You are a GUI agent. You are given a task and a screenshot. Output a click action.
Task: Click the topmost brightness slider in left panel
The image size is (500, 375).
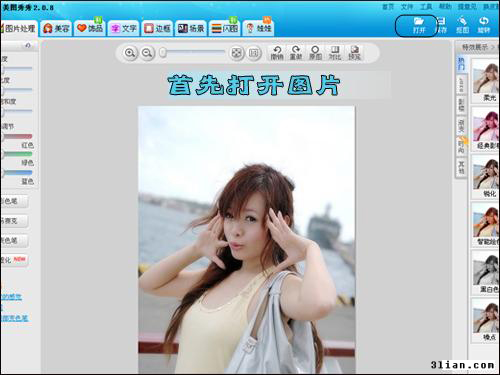pos(17,69)
